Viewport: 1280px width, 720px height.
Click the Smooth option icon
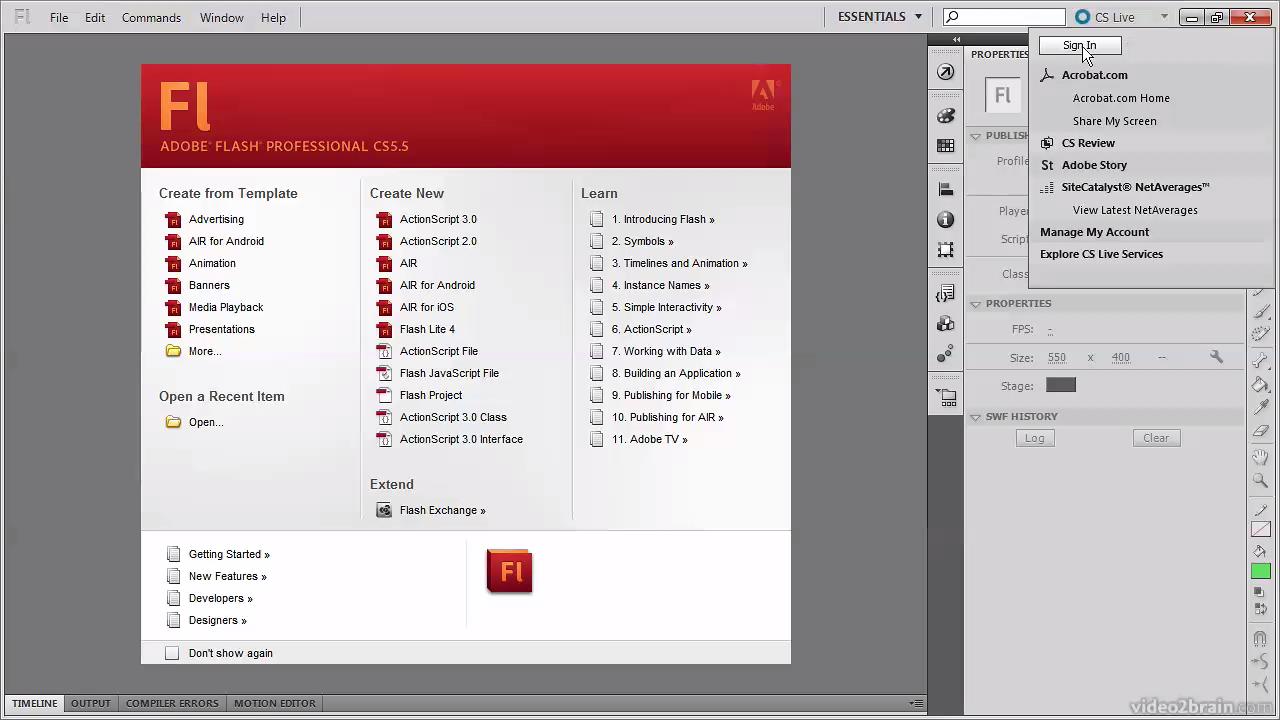pos(1261,661)
